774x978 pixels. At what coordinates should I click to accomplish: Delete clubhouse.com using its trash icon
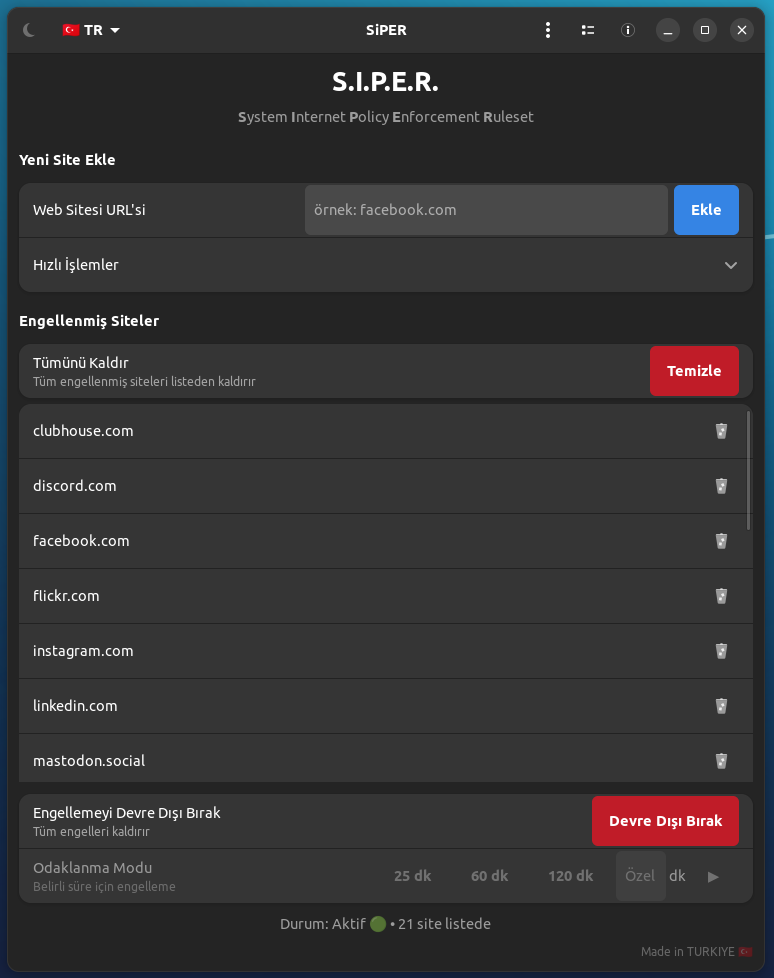point(721,431)
